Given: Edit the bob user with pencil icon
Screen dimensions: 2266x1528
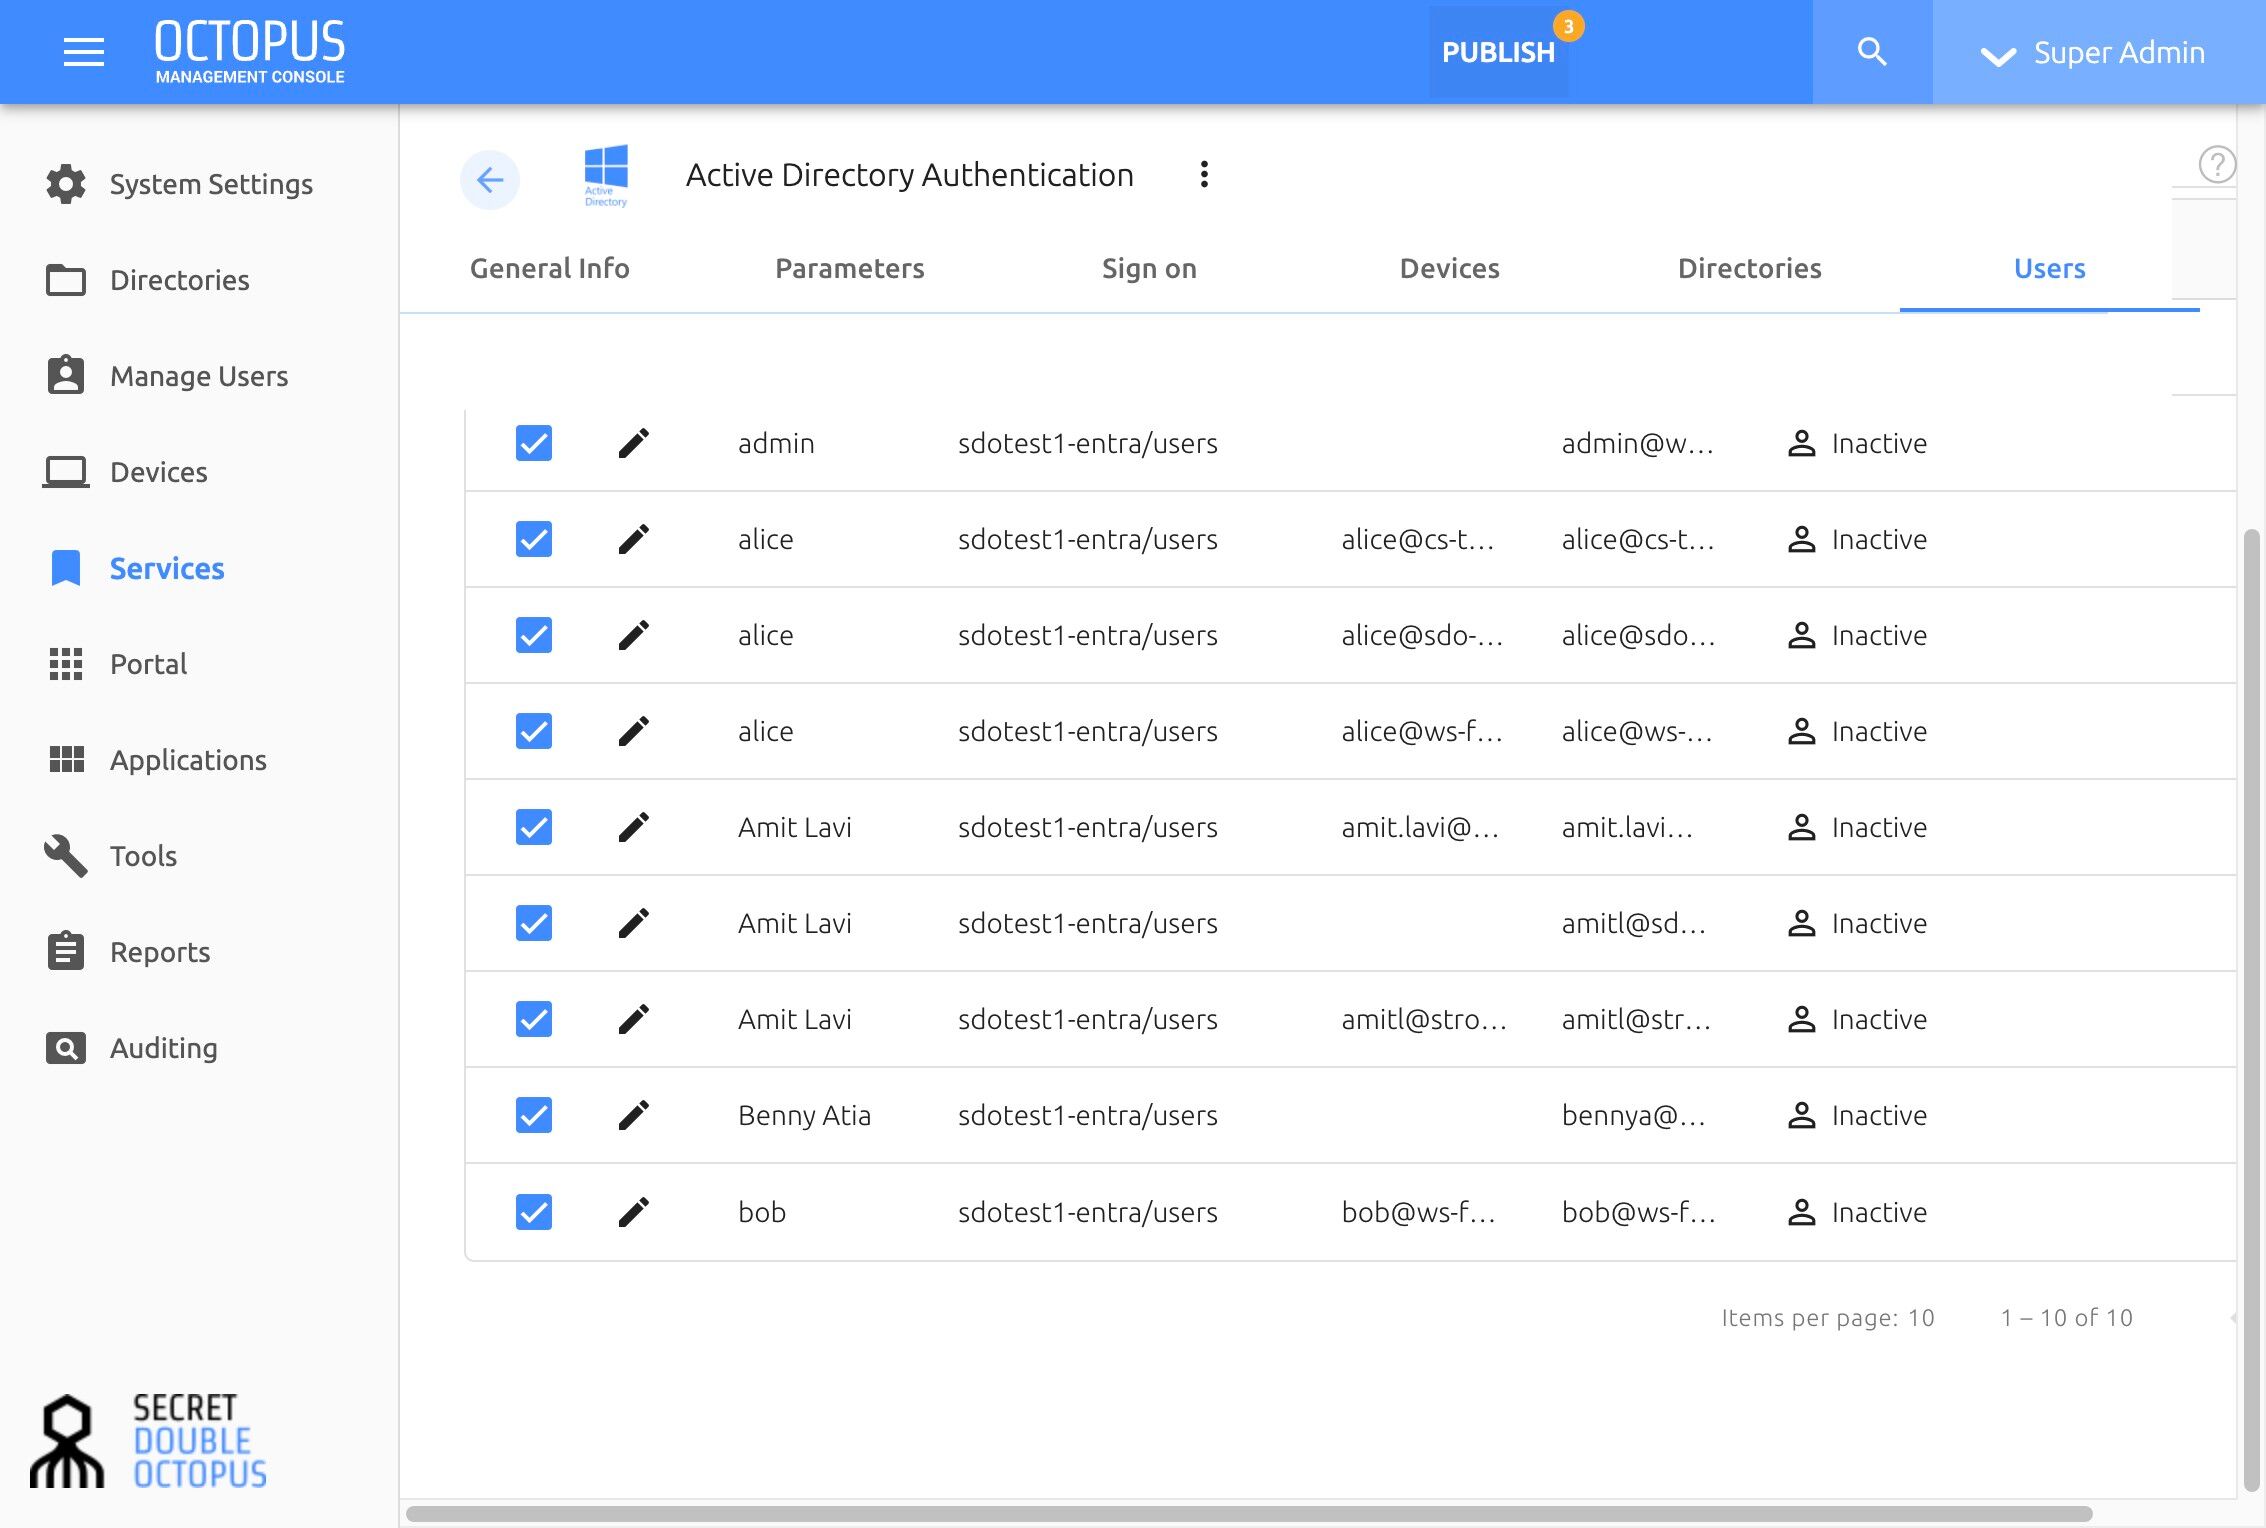Looking at the screenshot, I should click(634, 1212).
